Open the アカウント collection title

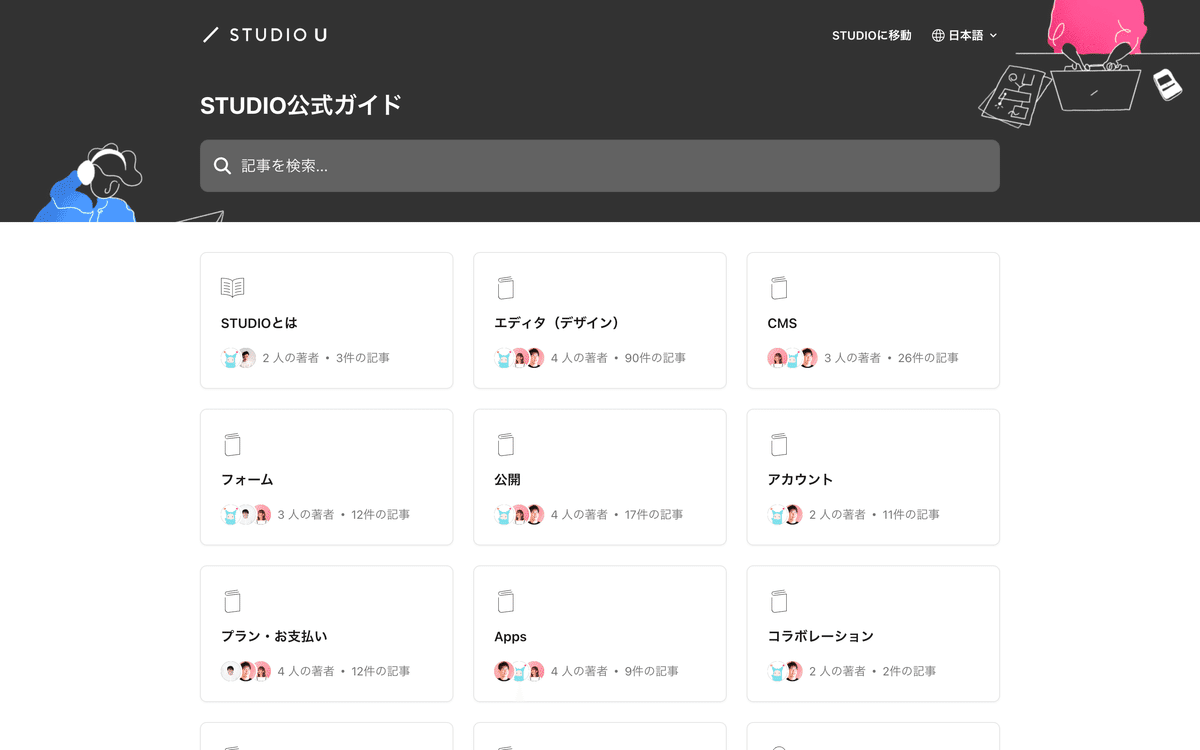[800, 480]
